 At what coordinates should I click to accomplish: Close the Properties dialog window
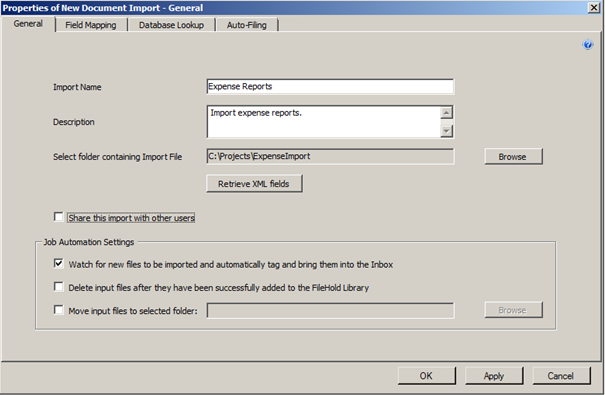point(593,8)
